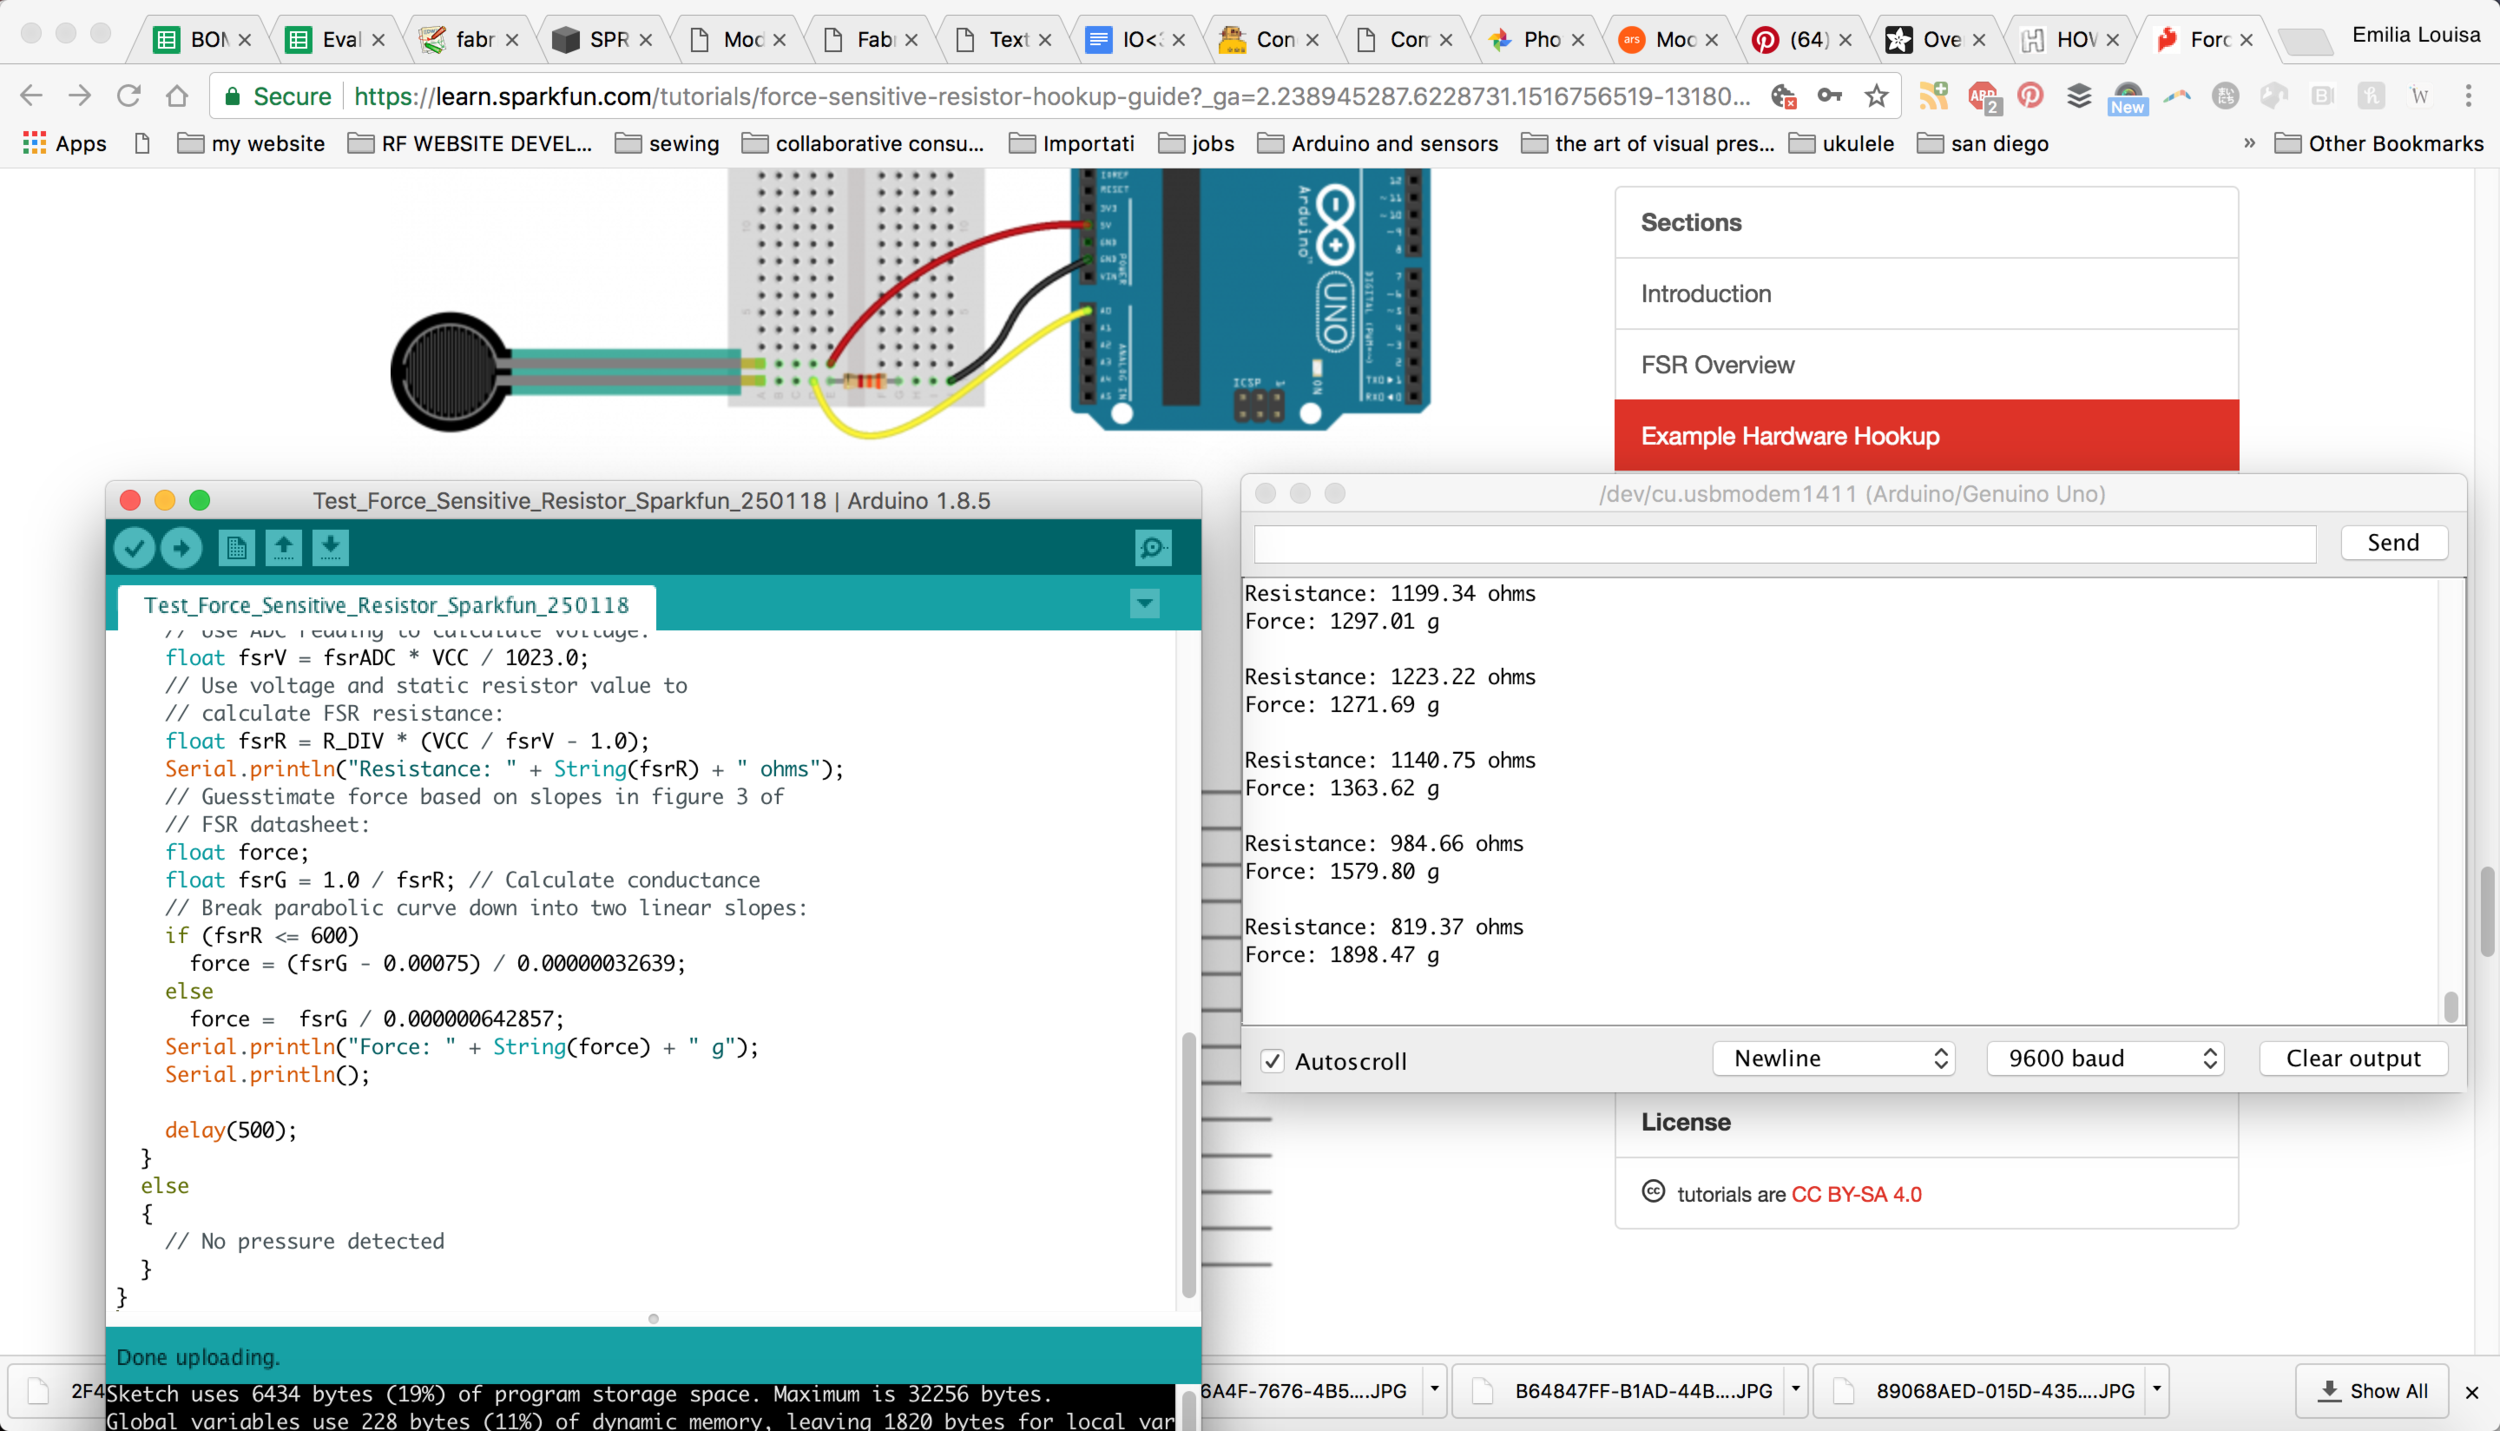Open menu for 89068AED download item
This screenshot has height=1431, width=2500.
point(2157,1389)
